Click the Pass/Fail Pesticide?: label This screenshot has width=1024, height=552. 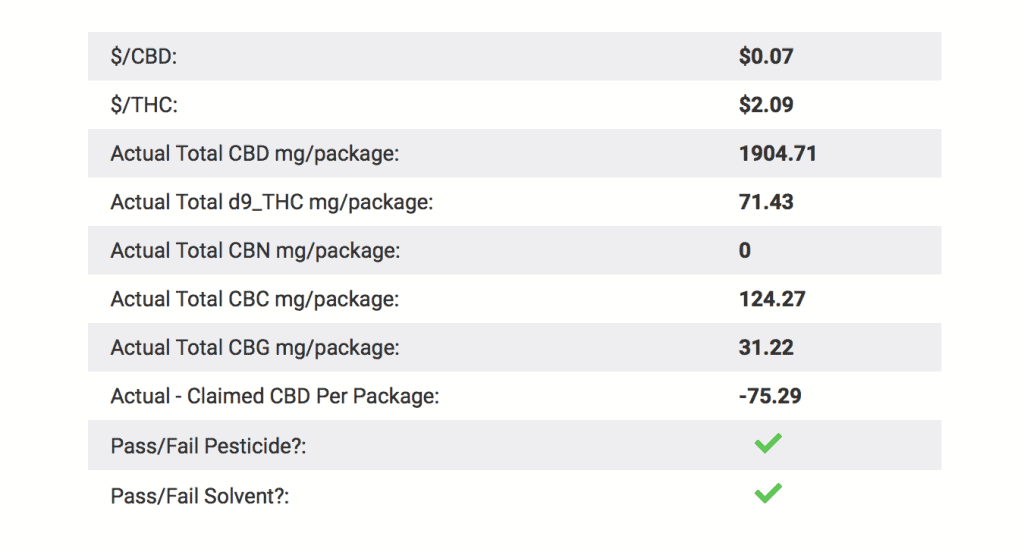click(208, 446)
